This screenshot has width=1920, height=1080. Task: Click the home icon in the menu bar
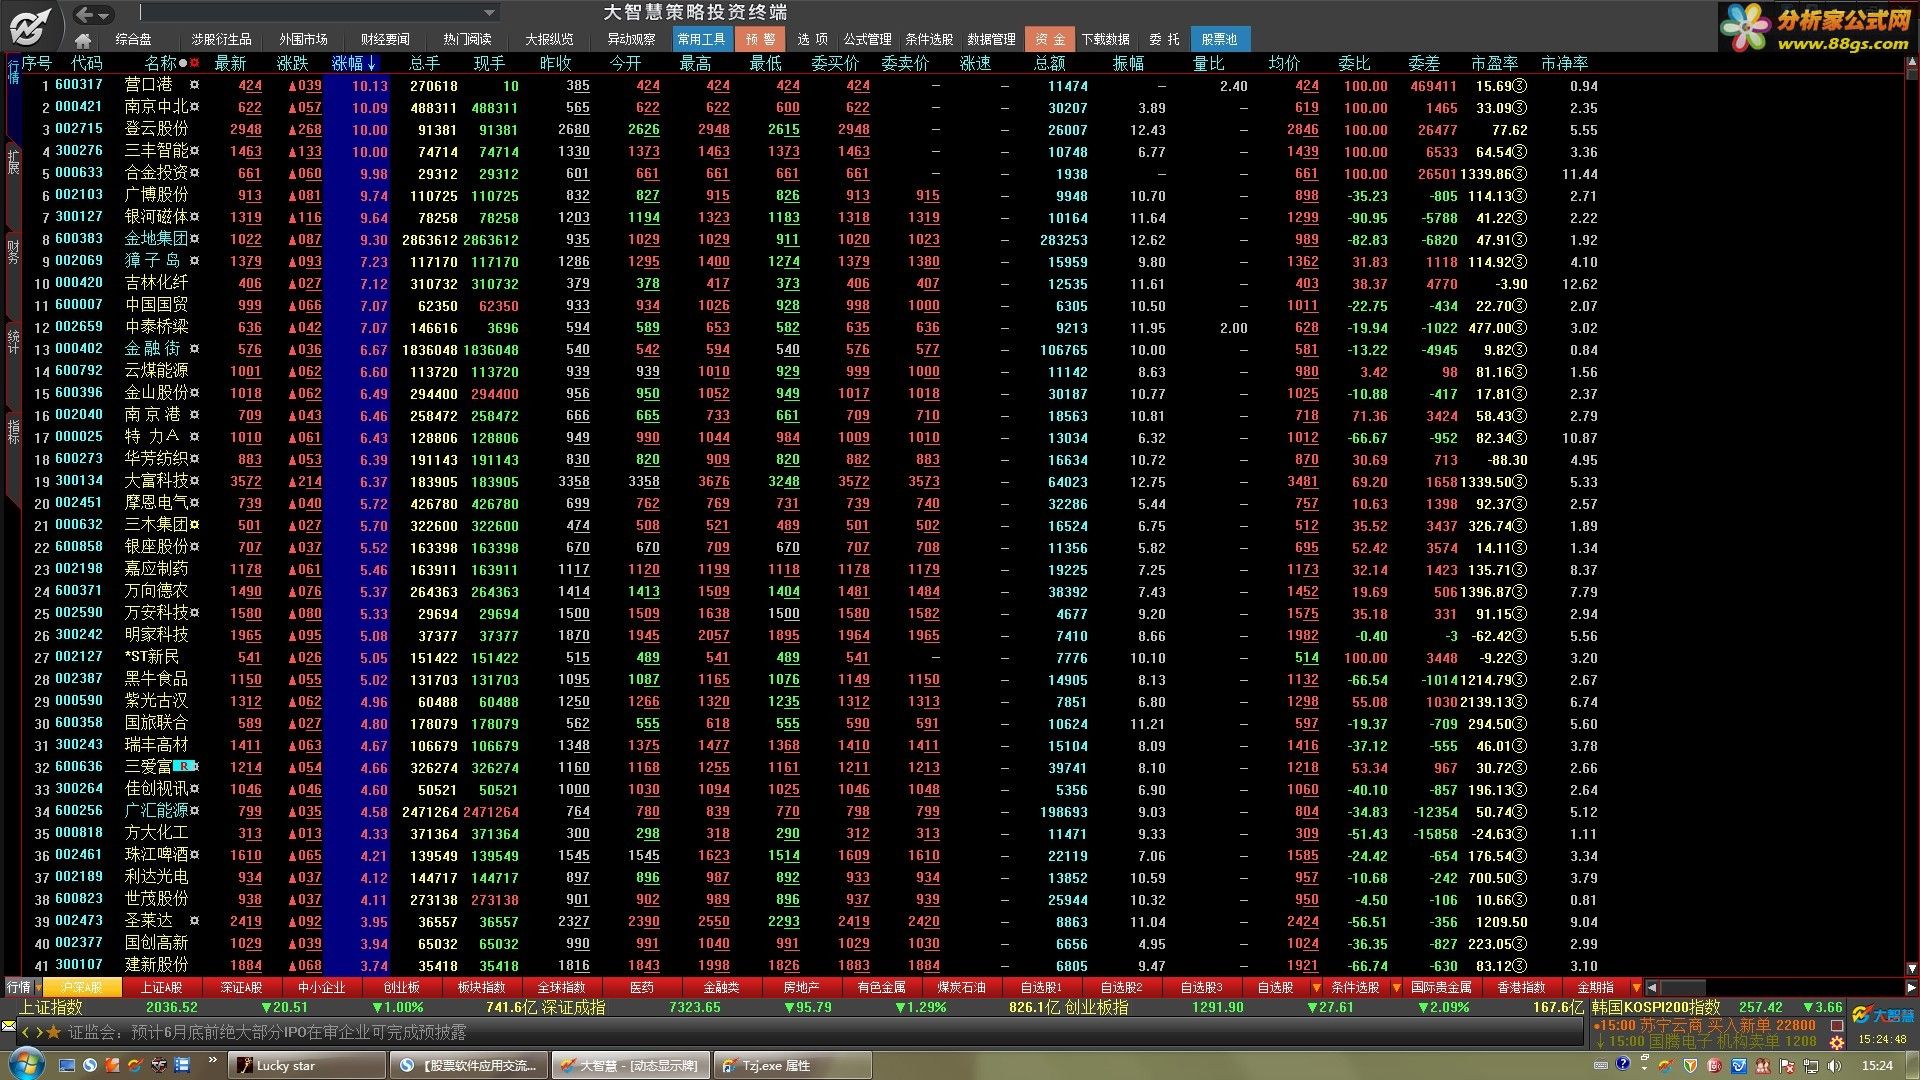pos(83,40)
